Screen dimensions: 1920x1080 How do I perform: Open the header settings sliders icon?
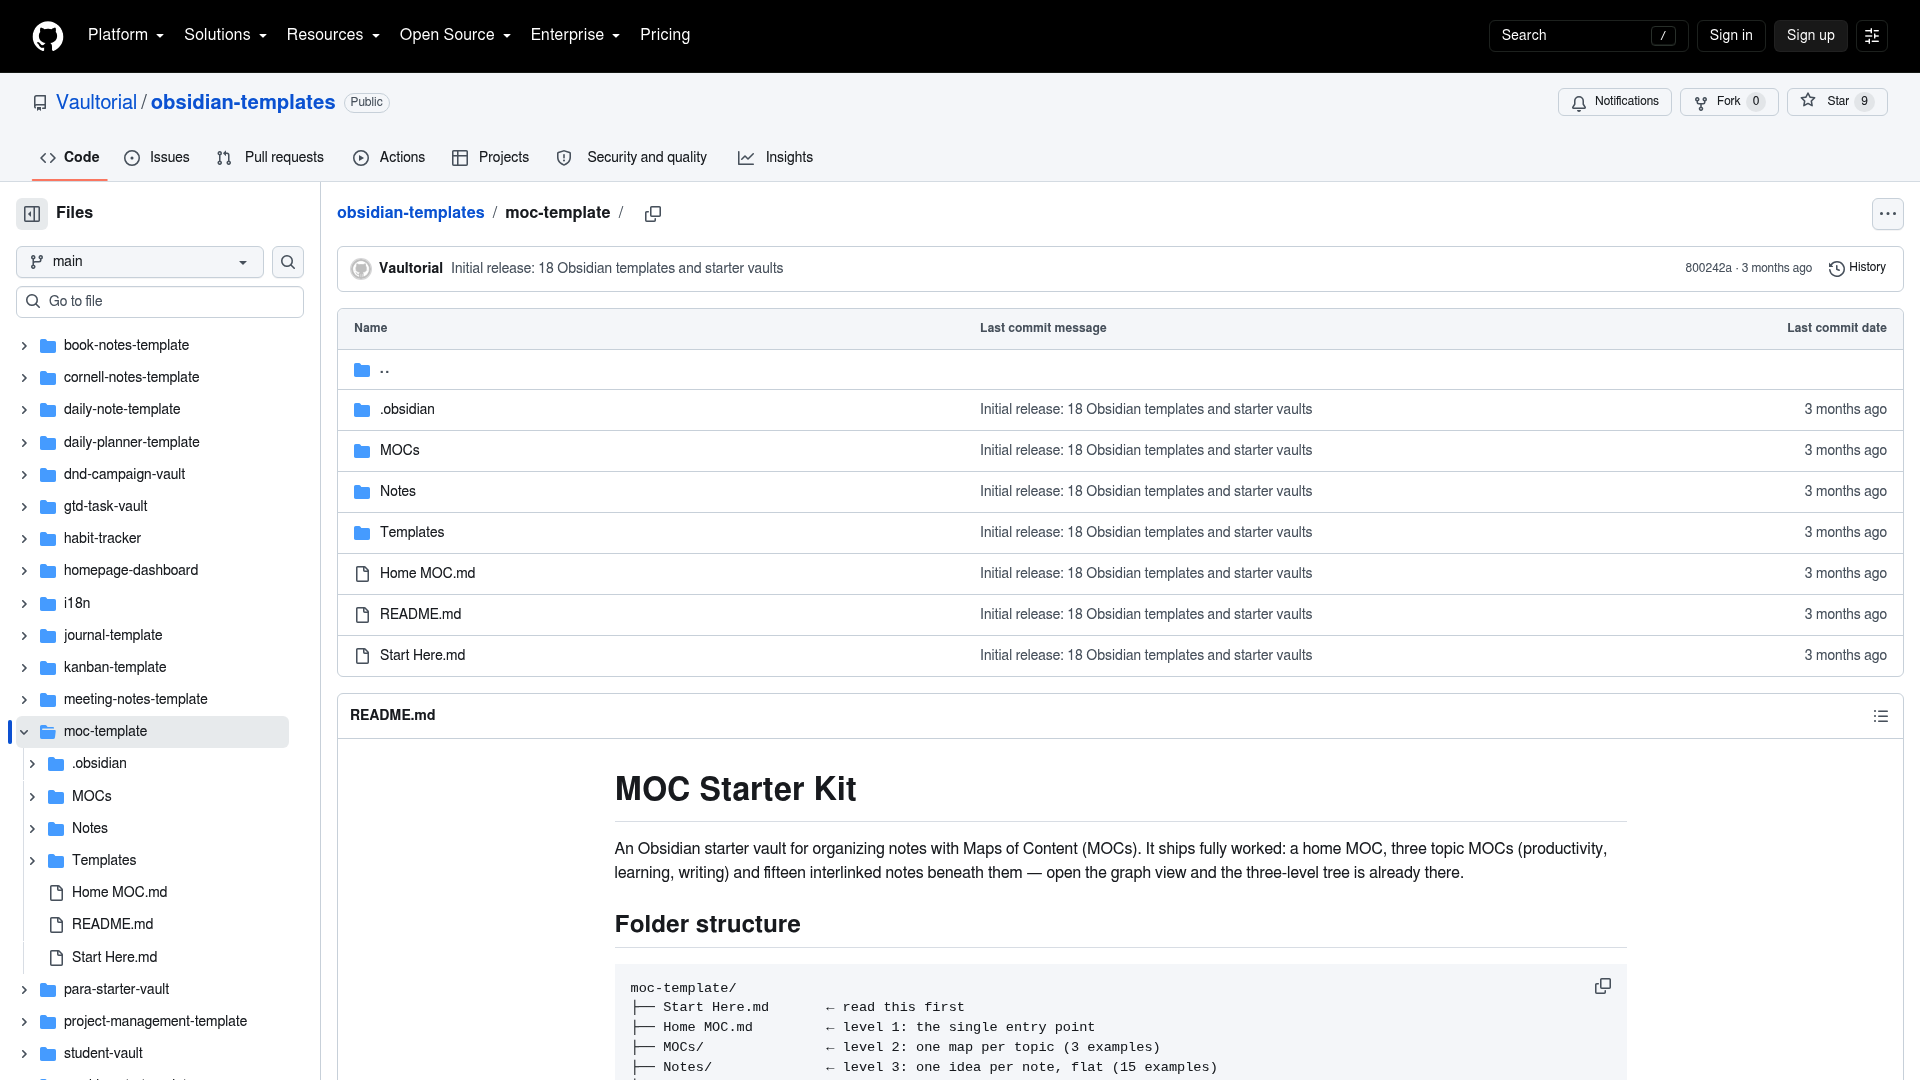(x=1872, y=36)
